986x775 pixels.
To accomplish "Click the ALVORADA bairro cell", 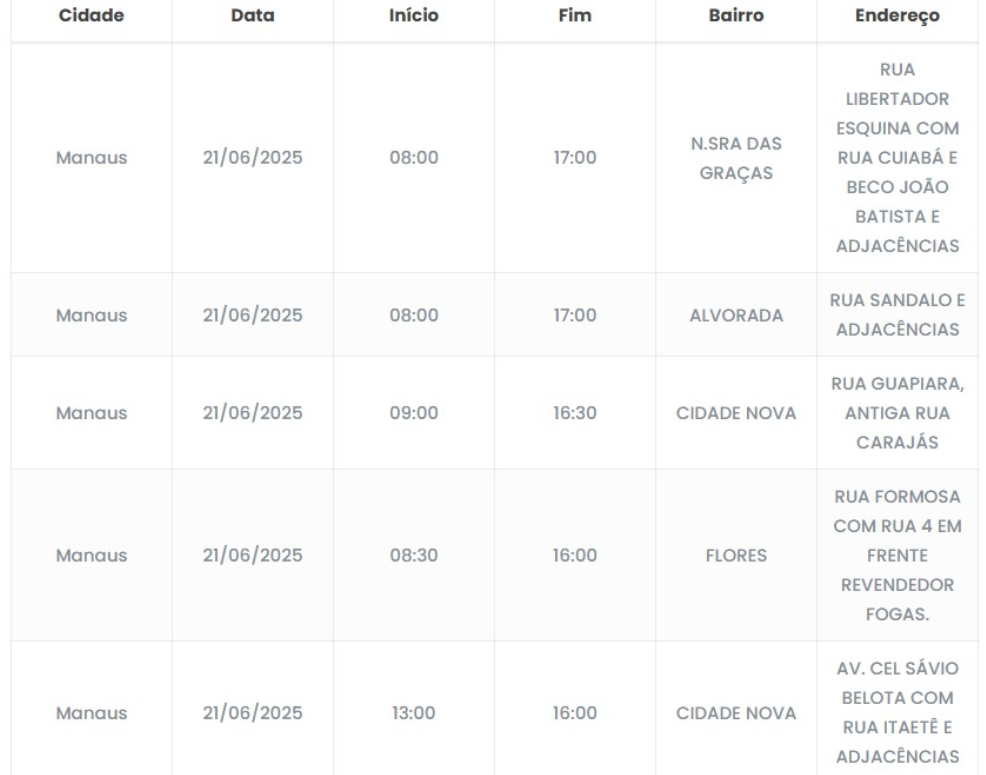I will tap(736, 315).
